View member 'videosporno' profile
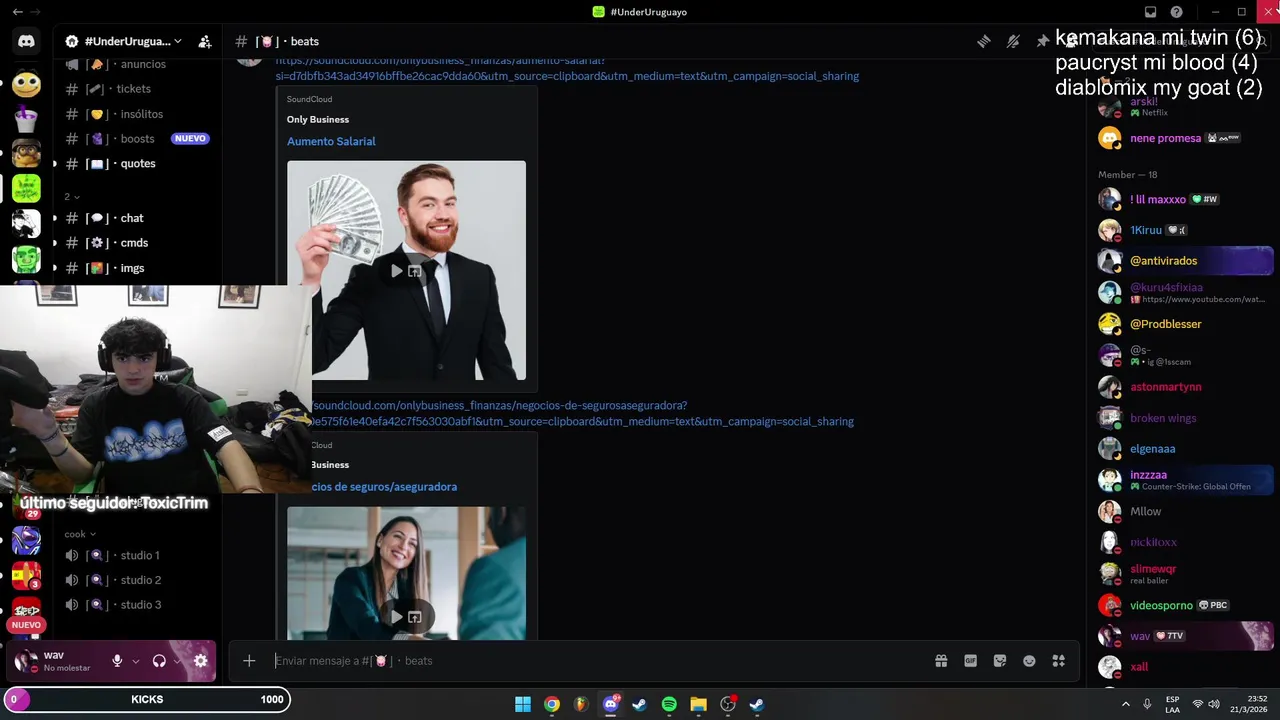The image size is (1280, 720). (1186, 605)
